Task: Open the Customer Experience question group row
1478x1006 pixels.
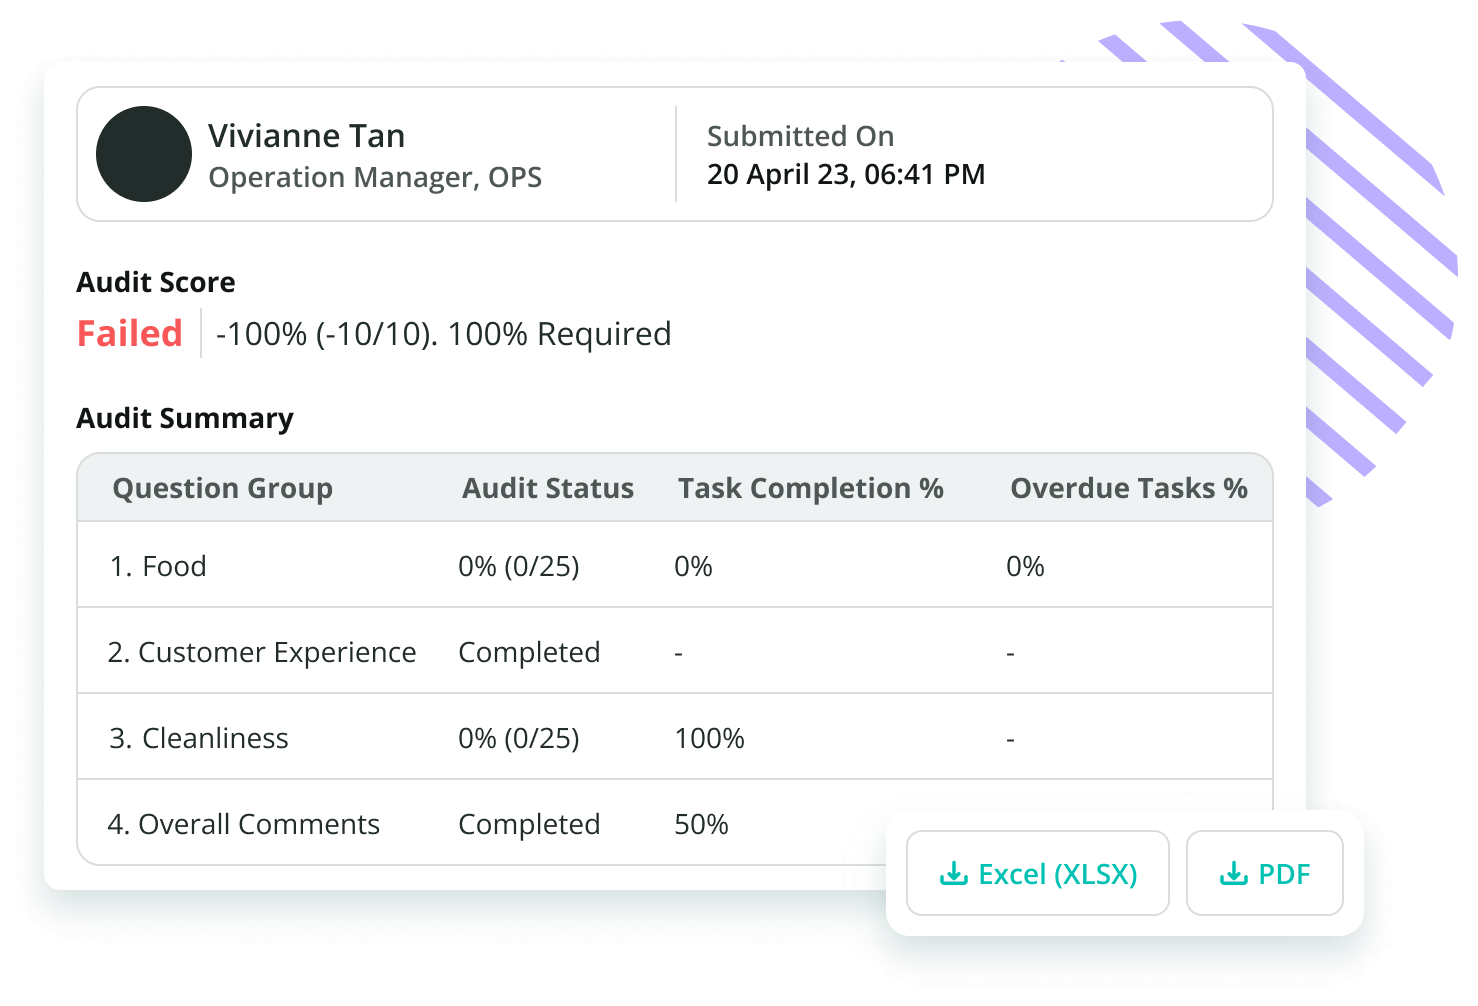Action: click(x=262, y=651)
